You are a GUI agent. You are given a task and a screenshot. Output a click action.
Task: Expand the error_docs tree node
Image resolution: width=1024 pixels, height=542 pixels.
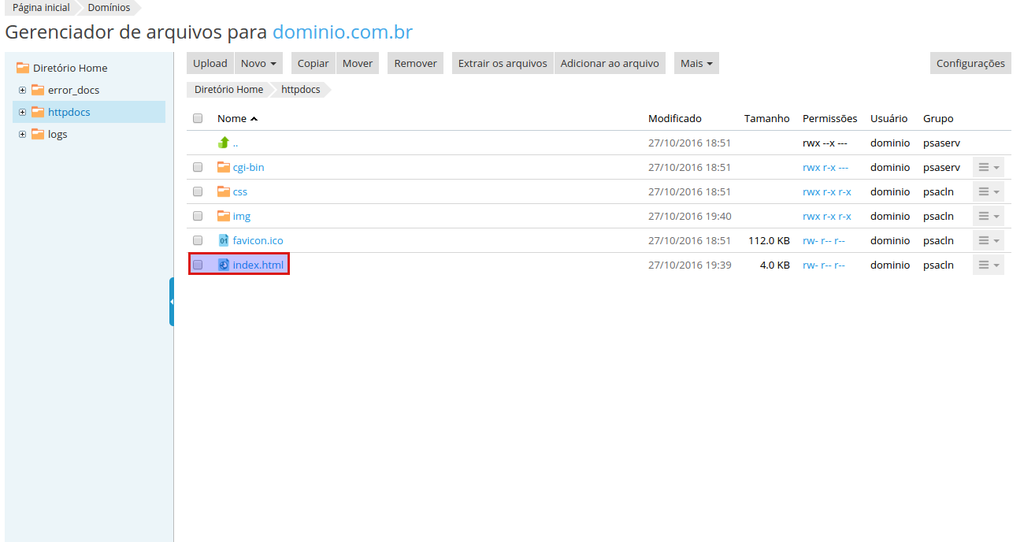pyautogui.click(x=22, y=90)
